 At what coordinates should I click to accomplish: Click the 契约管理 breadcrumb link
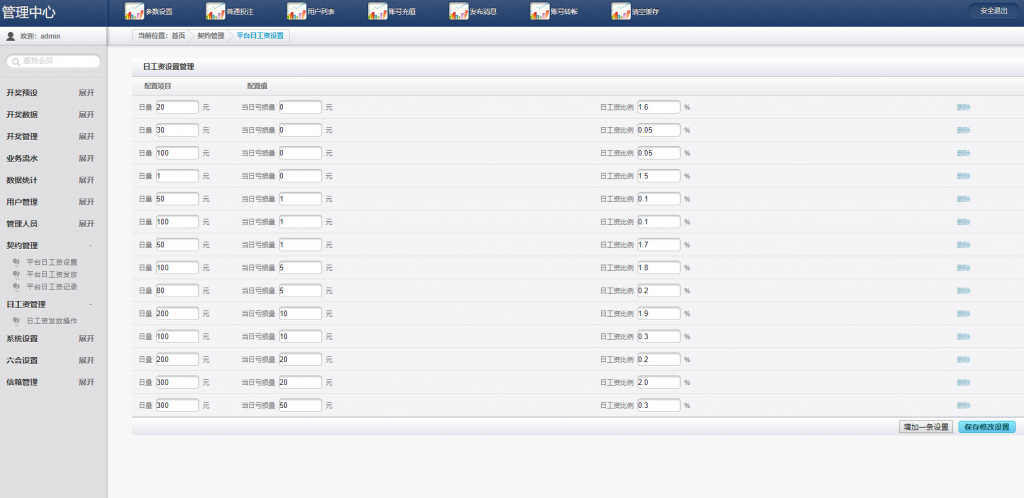point(210,35)
